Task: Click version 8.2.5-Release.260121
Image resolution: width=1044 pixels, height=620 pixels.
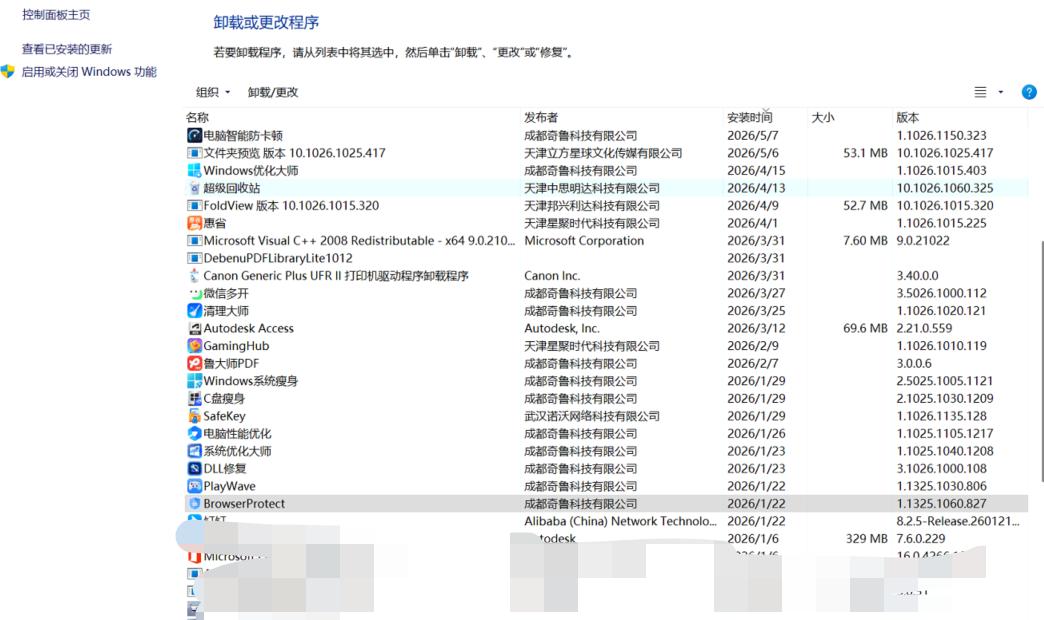Action: 957,521
